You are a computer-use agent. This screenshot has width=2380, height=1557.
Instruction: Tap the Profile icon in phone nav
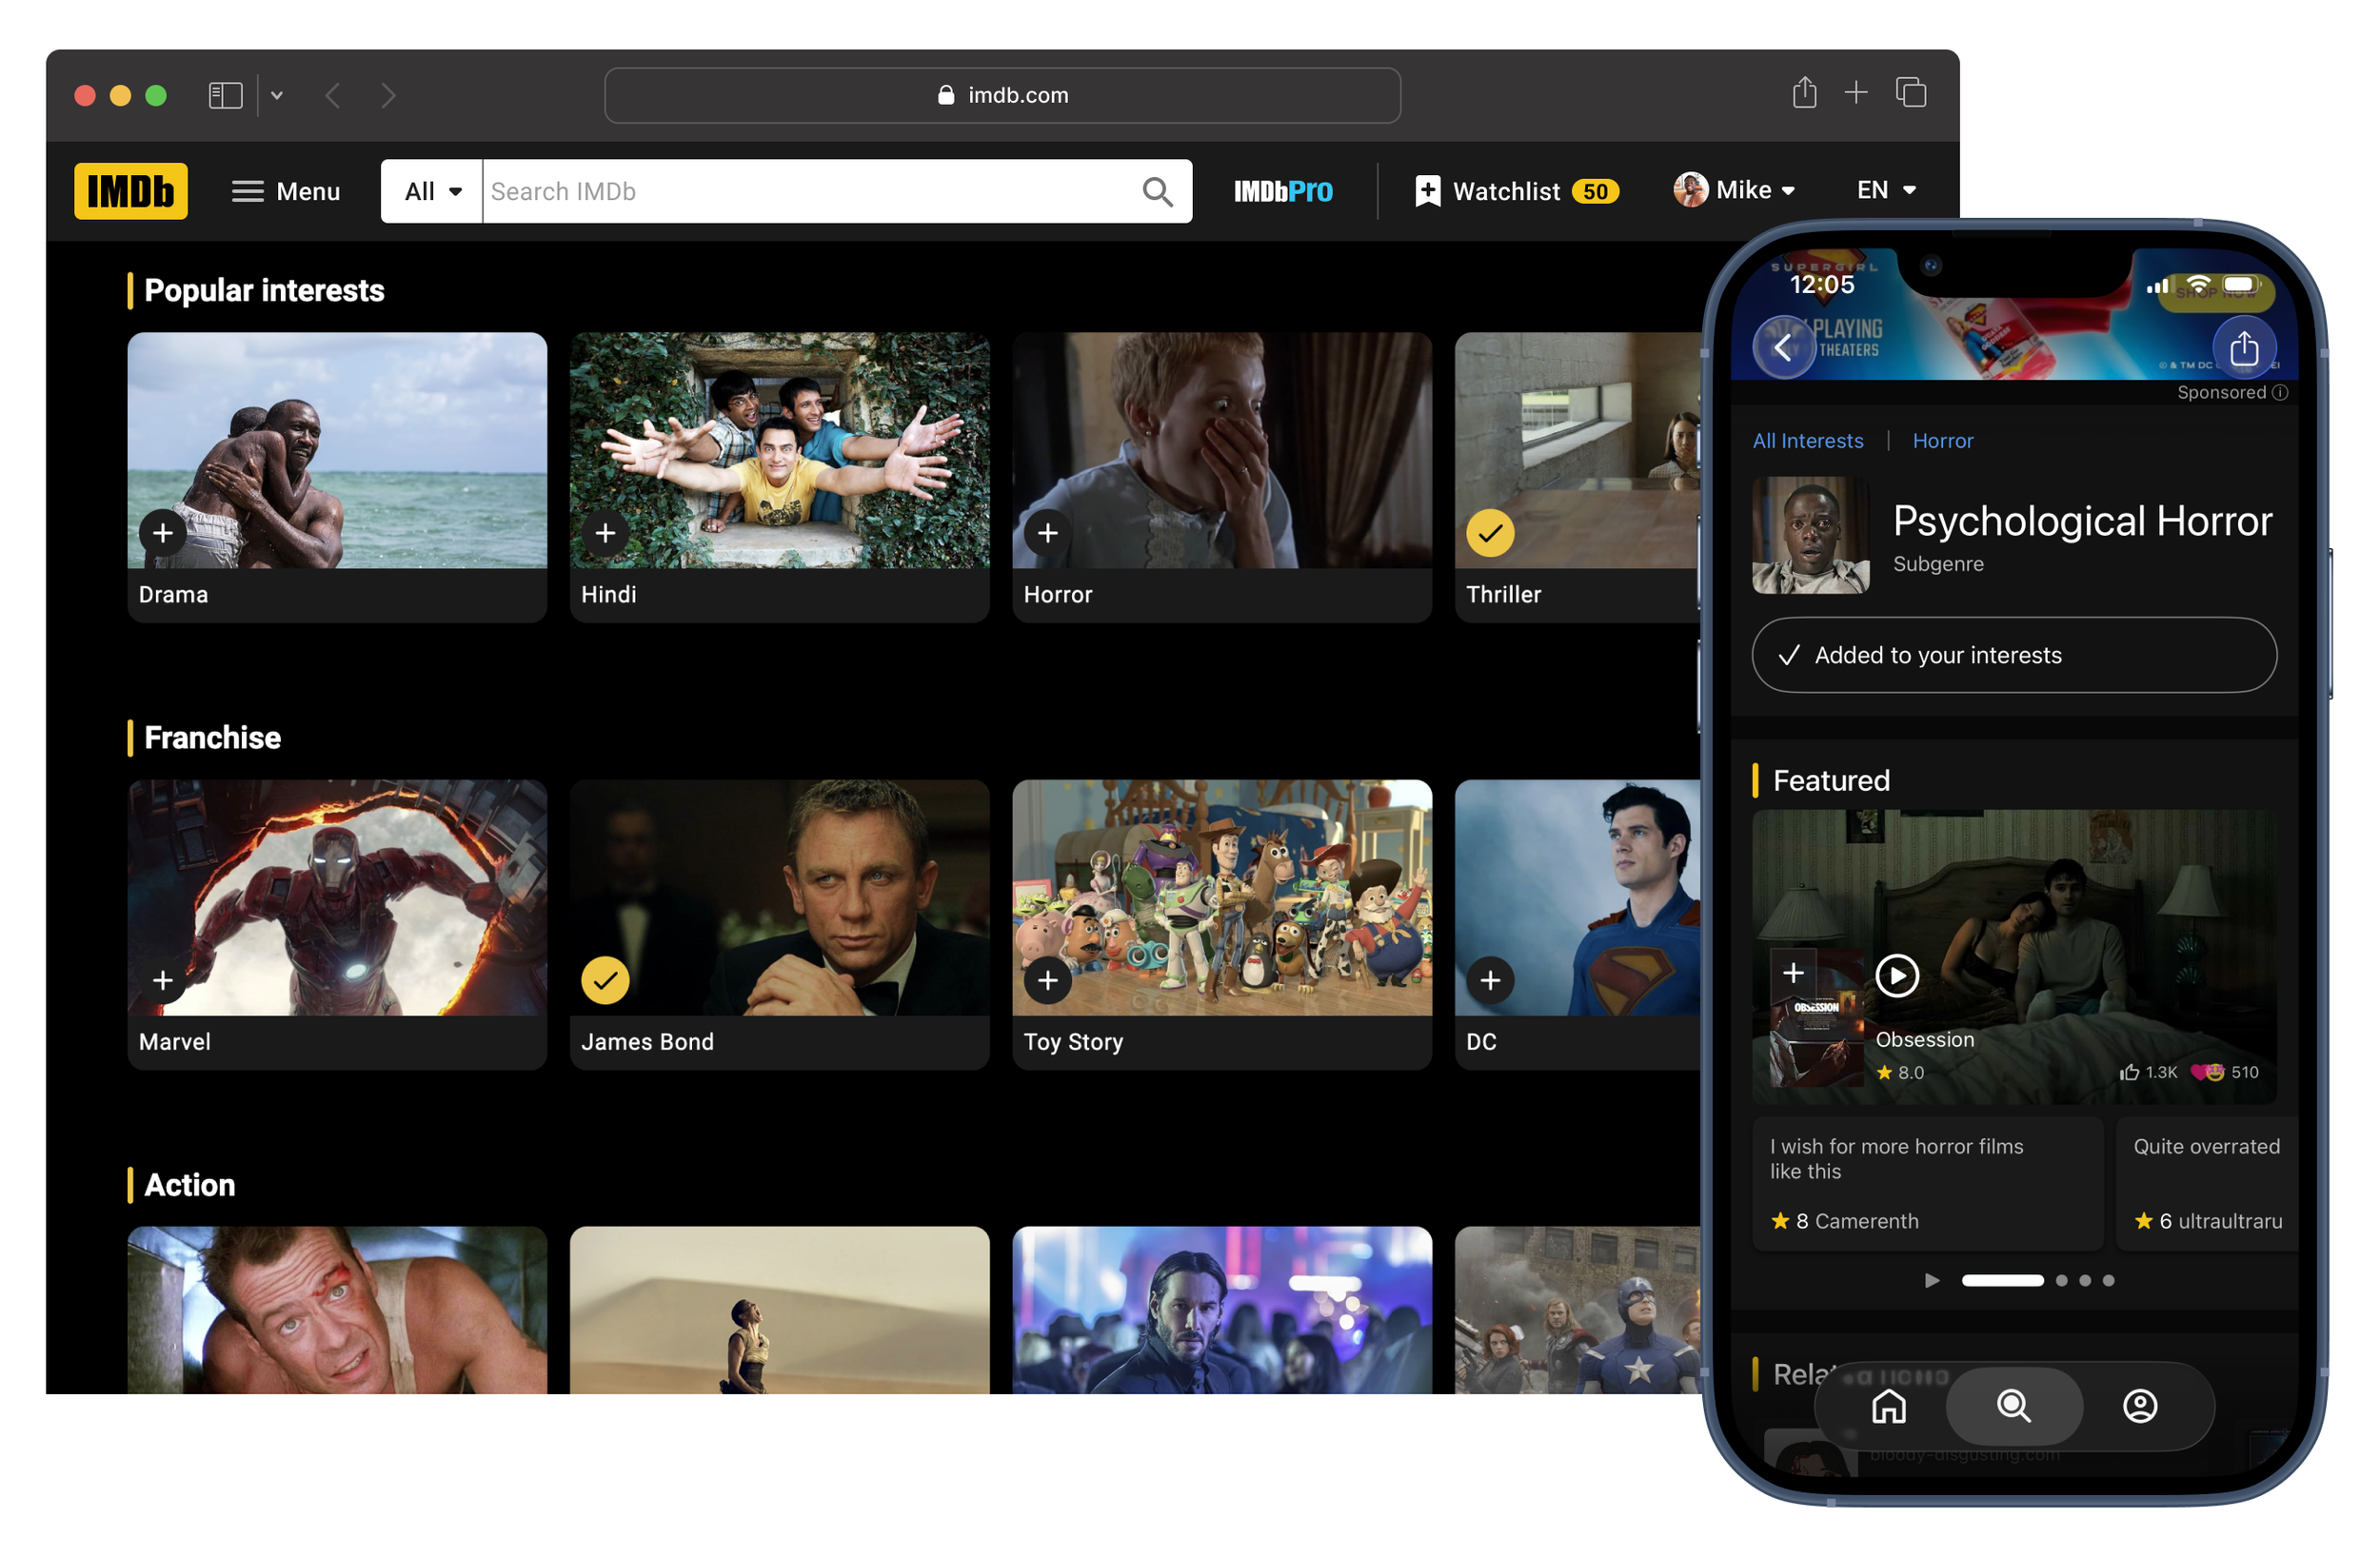point(2139,1406)
